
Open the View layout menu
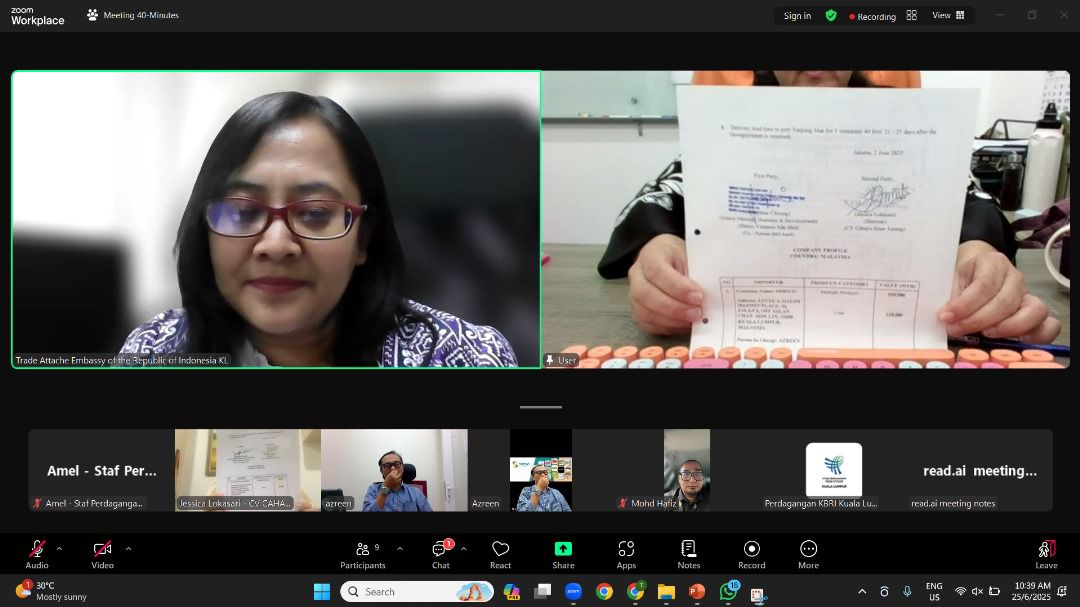pos(948,15)
